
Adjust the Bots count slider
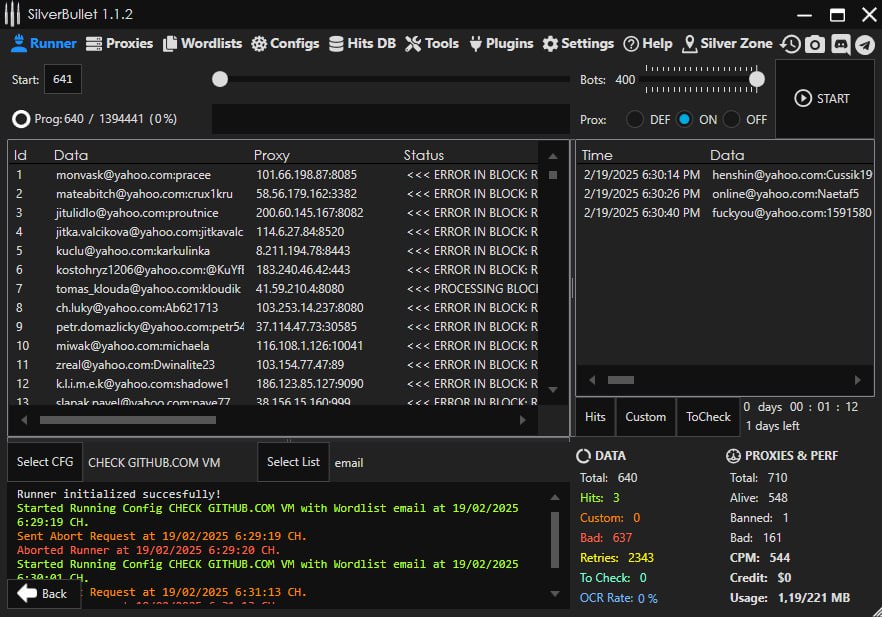coord(756,78)
